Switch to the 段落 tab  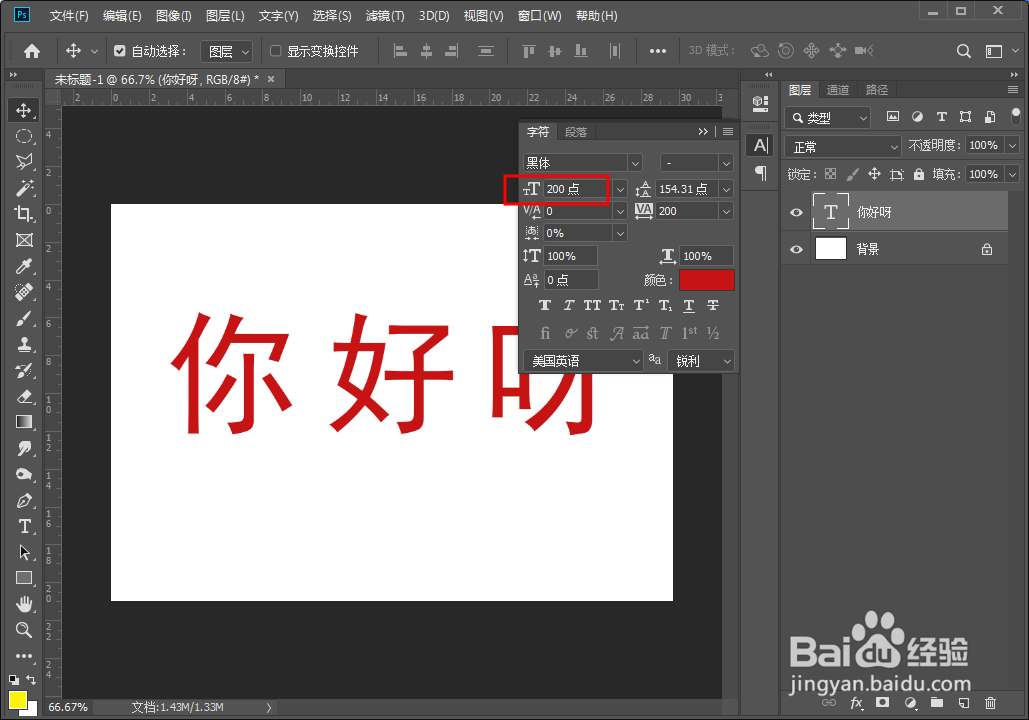(576, 132)
